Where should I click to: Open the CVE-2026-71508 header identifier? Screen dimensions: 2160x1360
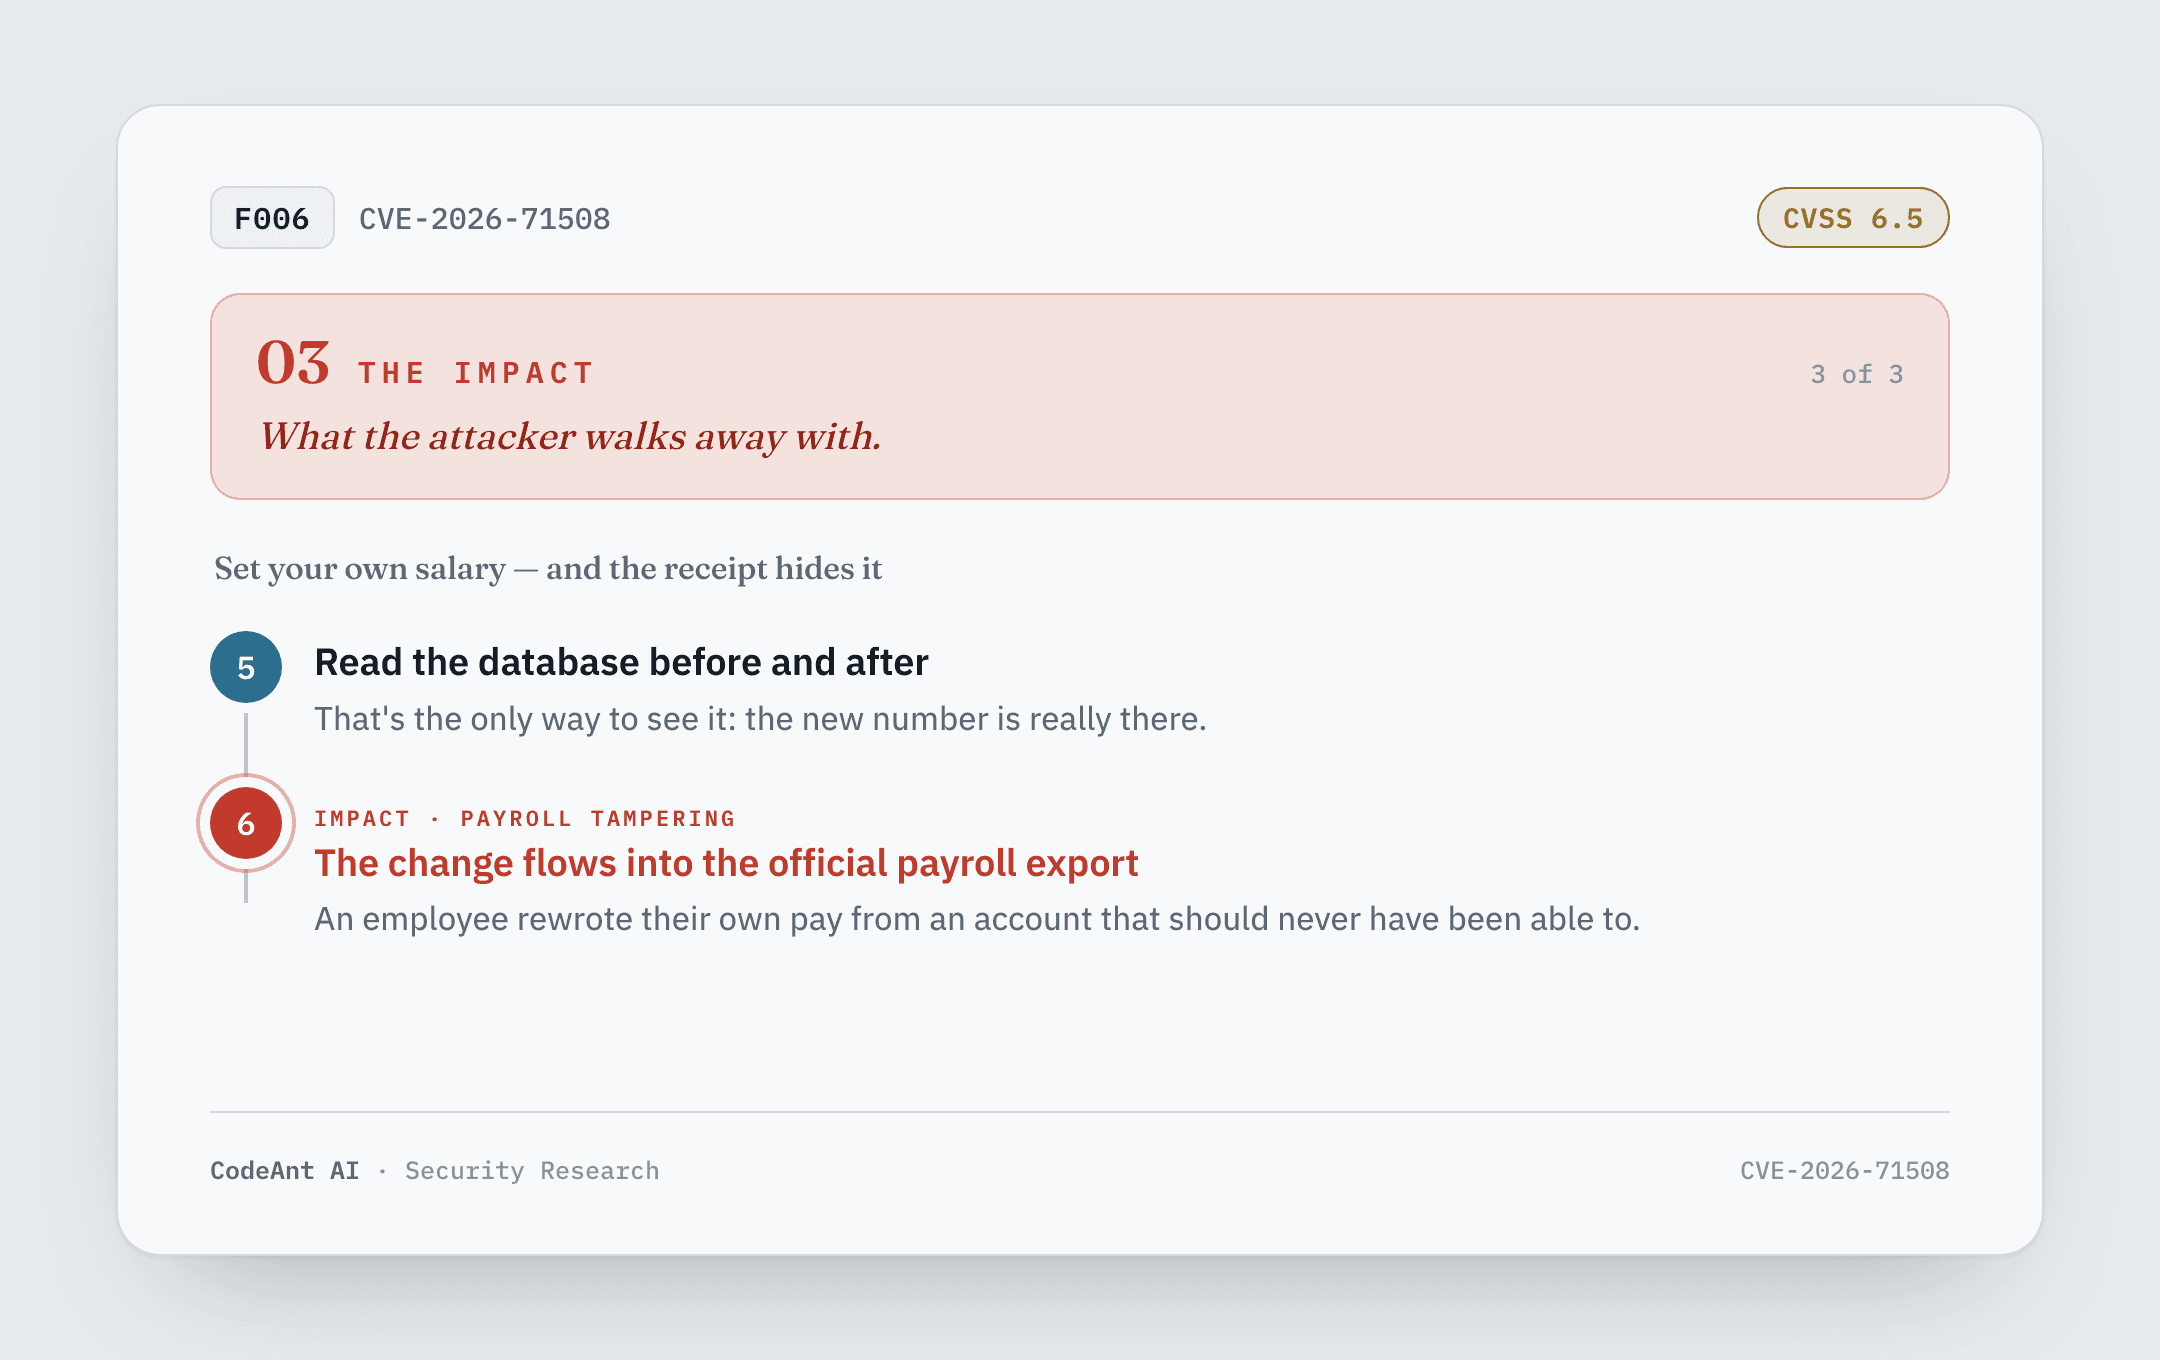(485, 219)
